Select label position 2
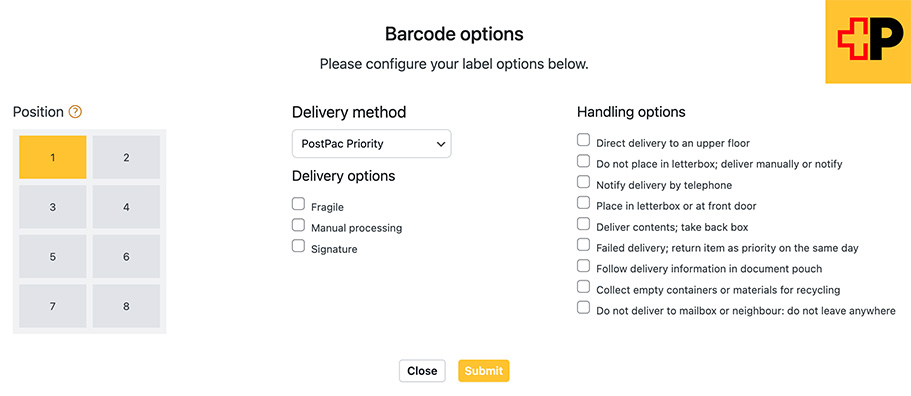This screenshot has width=911, height=396. click(126, 157)
